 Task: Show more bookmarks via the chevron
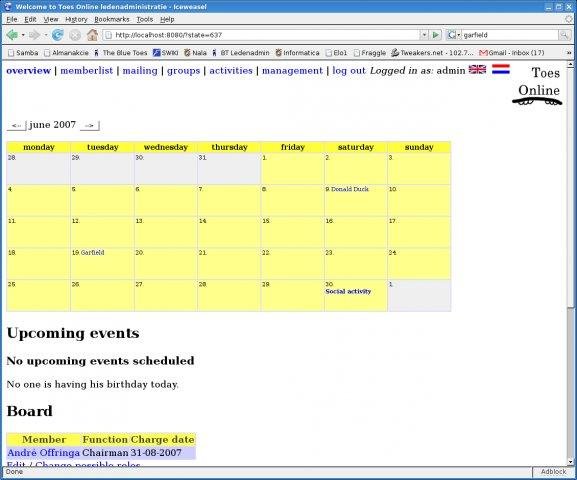[569, 53]
